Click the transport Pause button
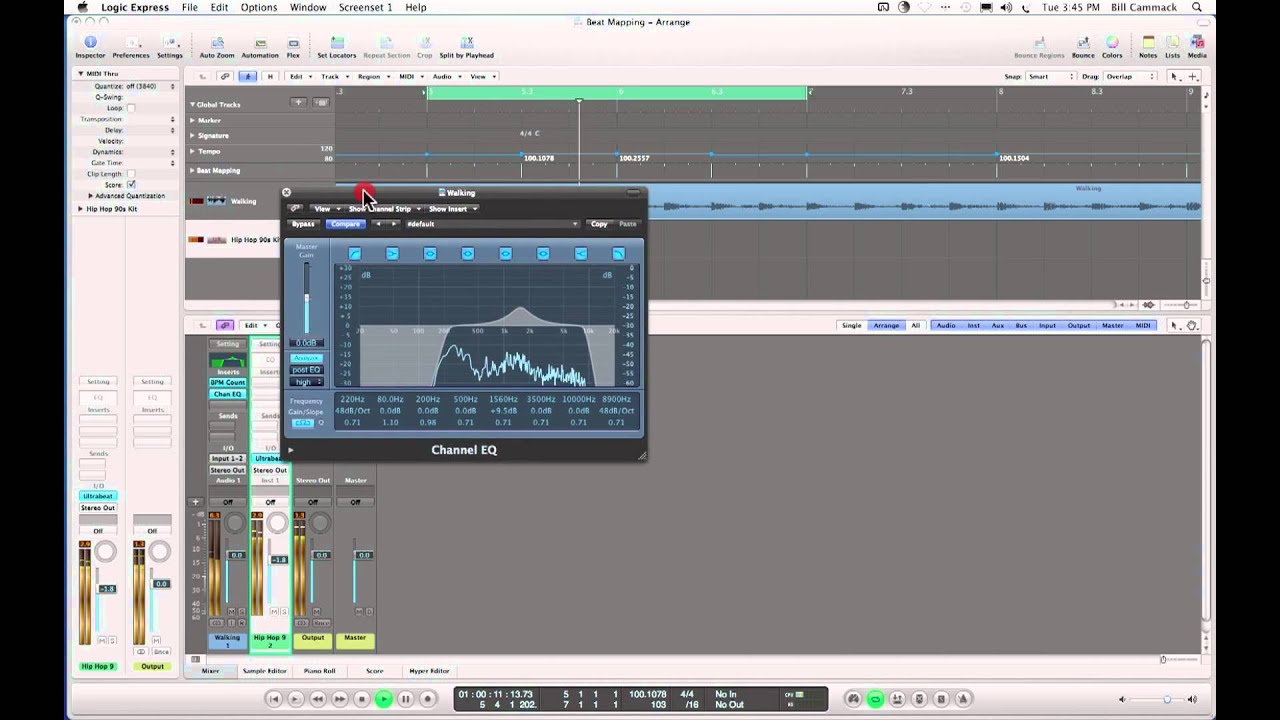The width and height of the screenshot is (1280, 720). click(x=405, y=699)
